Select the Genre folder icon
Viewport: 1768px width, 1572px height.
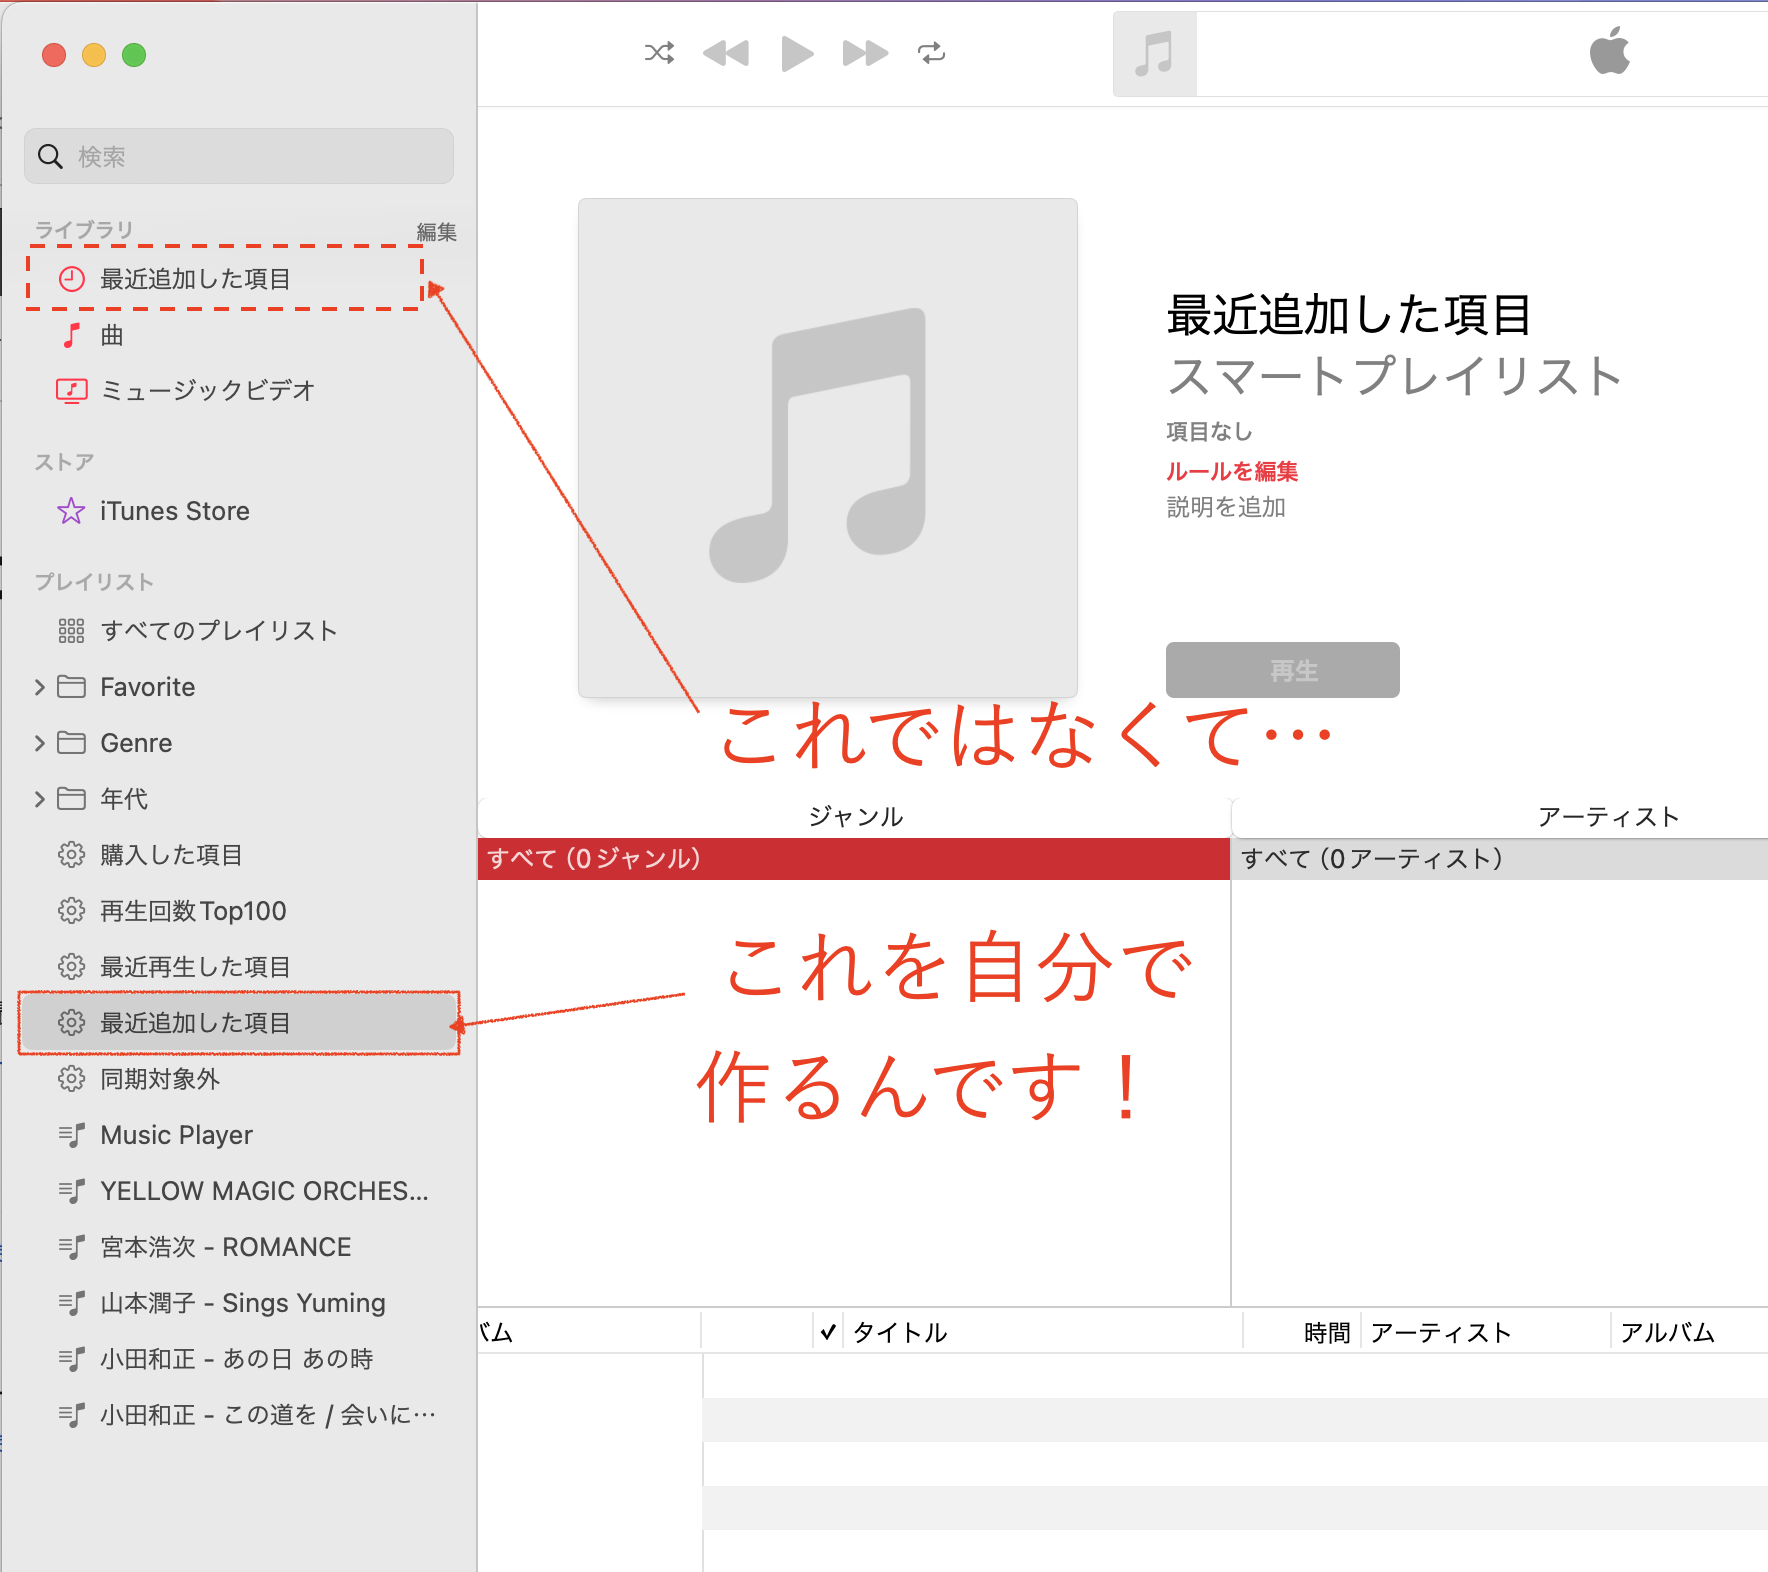72,743
